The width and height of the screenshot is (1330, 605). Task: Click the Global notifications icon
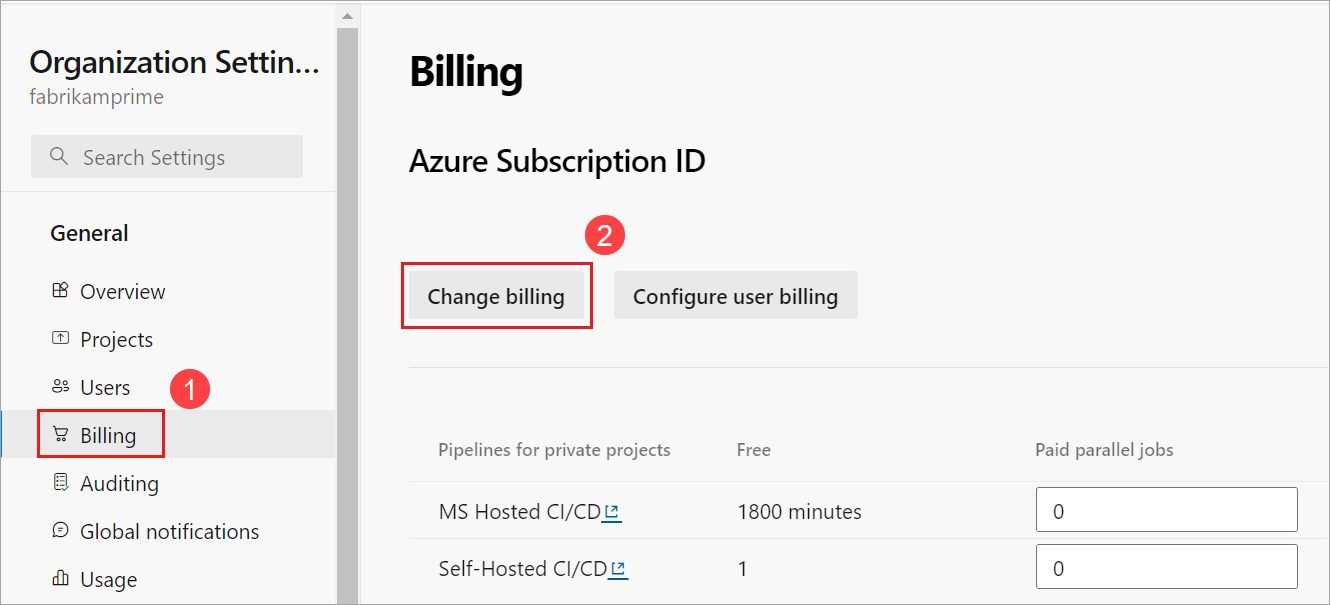coord(60,531)
